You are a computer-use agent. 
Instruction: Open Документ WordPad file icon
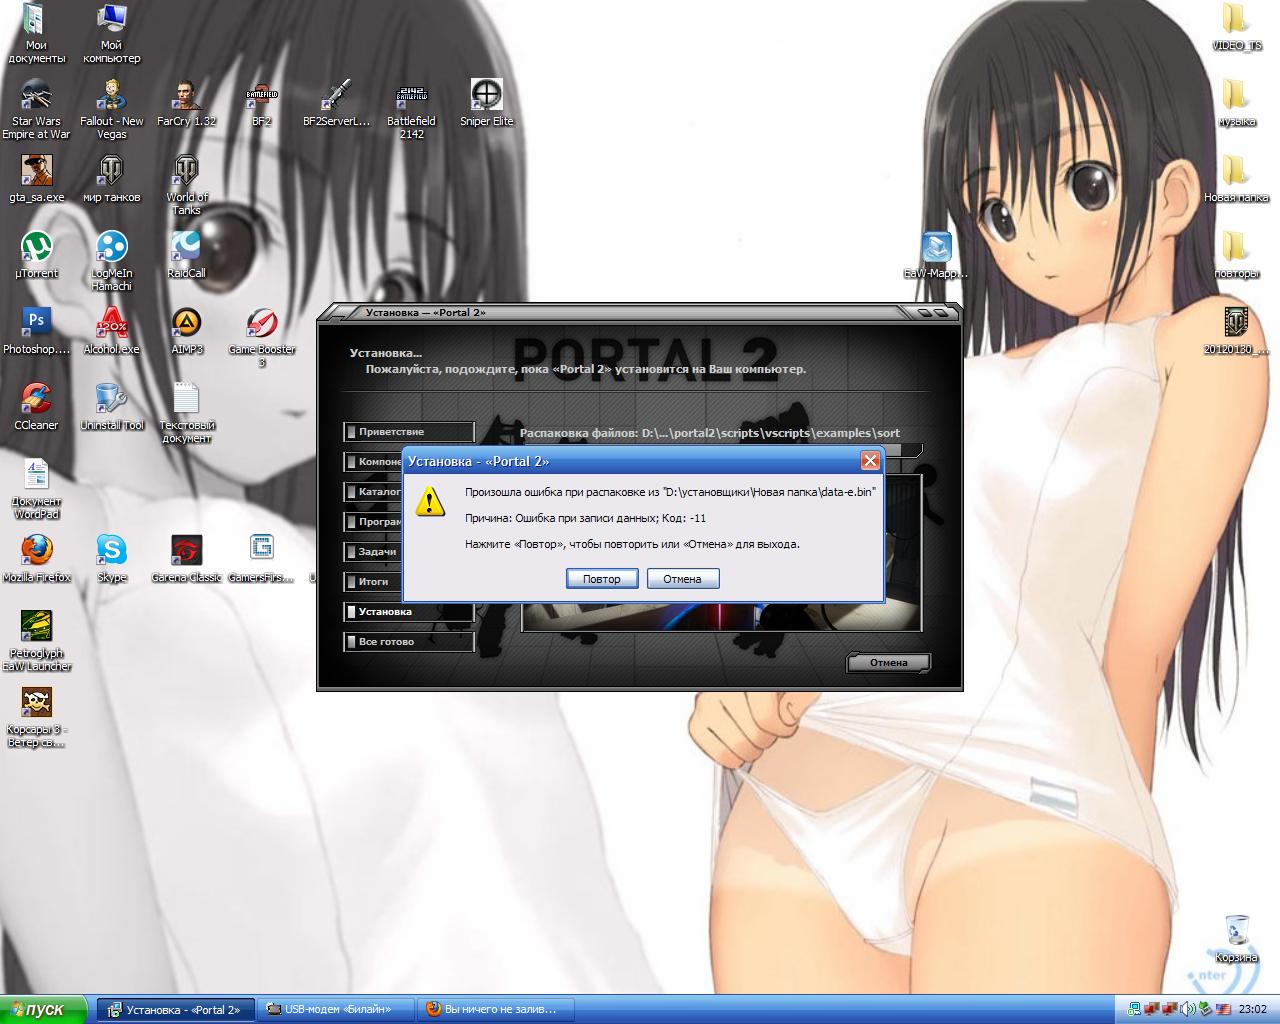pyautogui.click(x=36, y=489)
